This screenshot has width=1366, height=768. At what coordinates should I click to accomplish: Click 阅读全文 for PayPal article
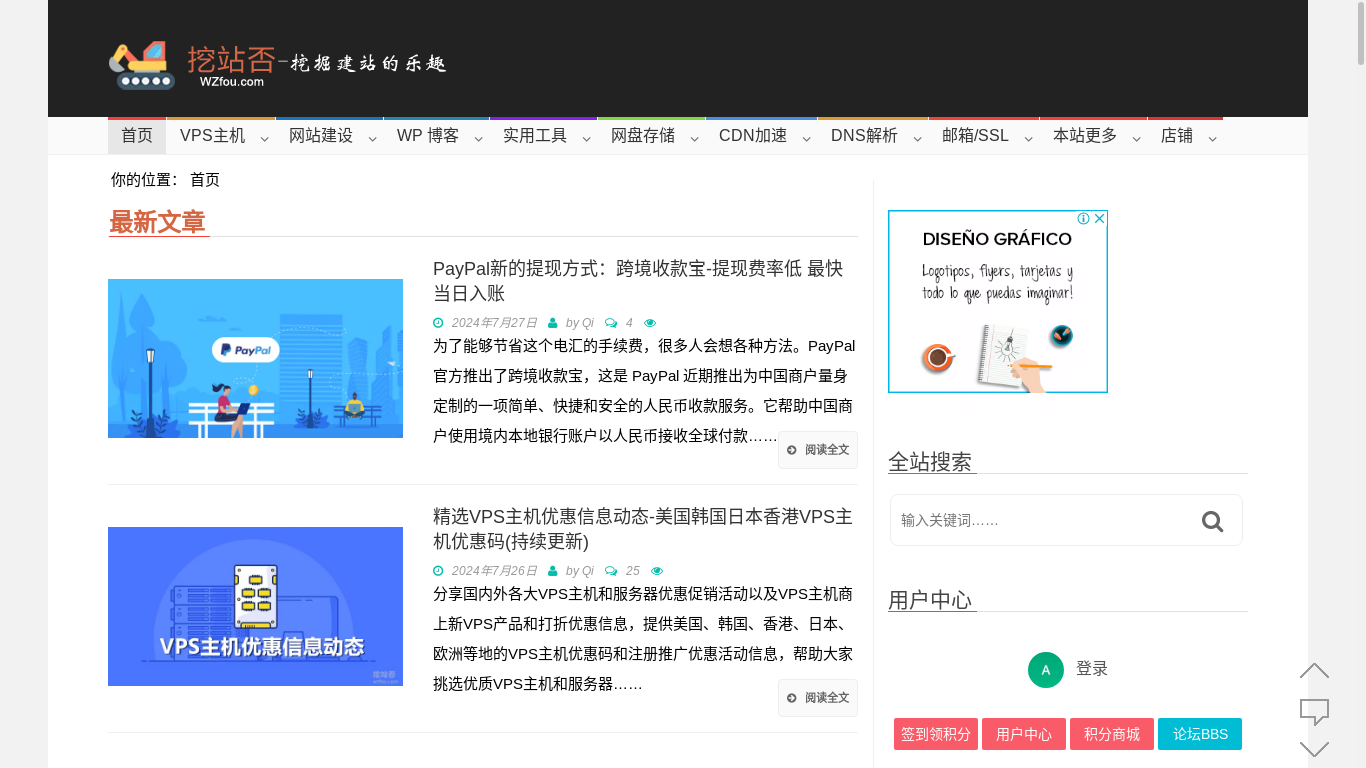pos(818,450)
